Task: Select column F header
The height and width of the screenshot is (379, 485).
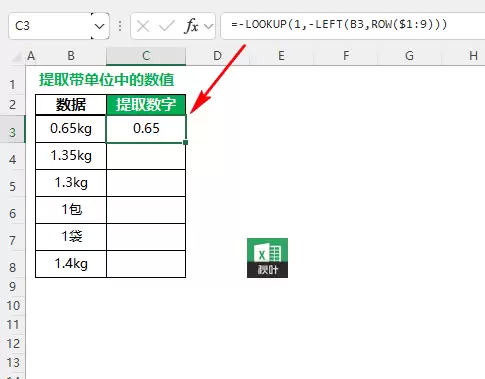Action: (346, 56)
